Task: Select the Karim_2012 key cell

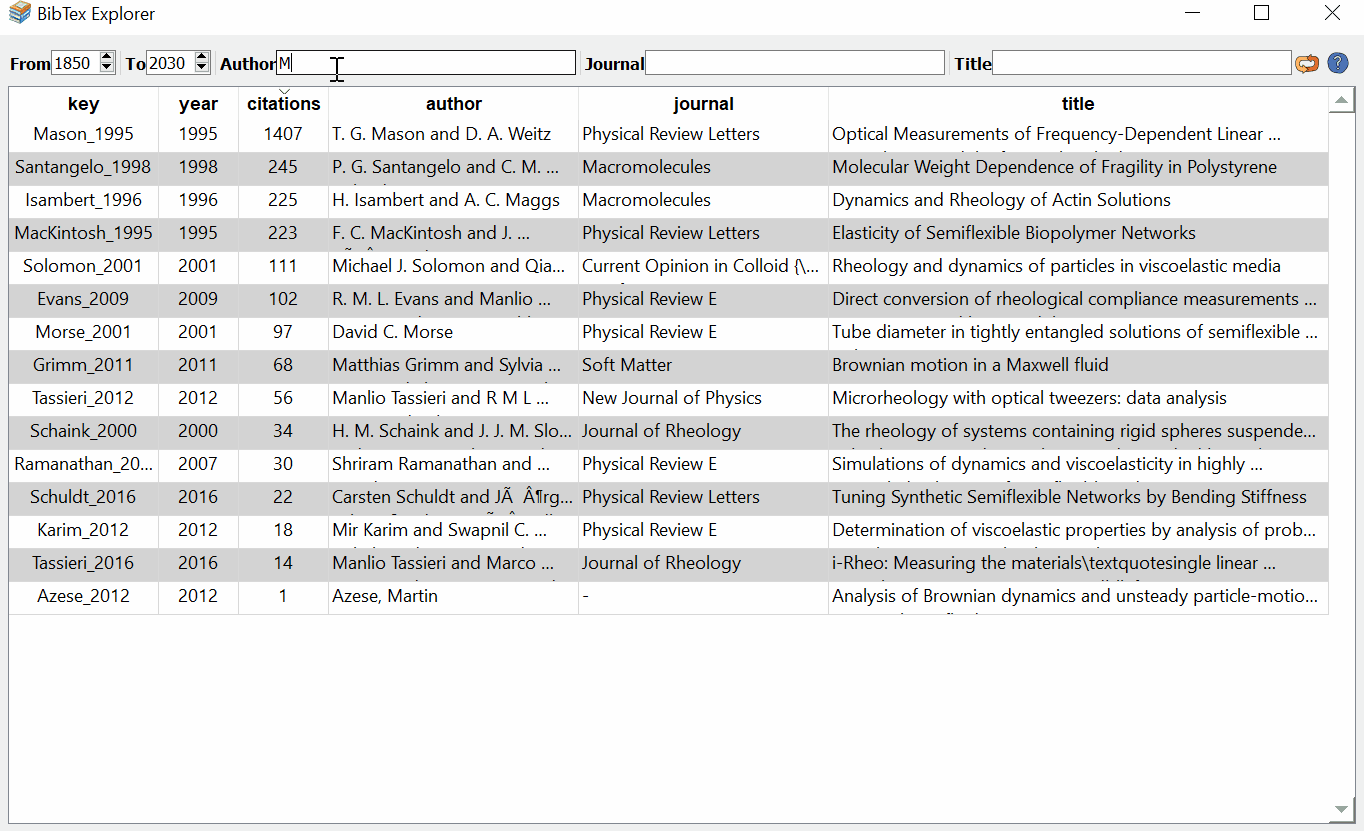Action: click(84, 530)
